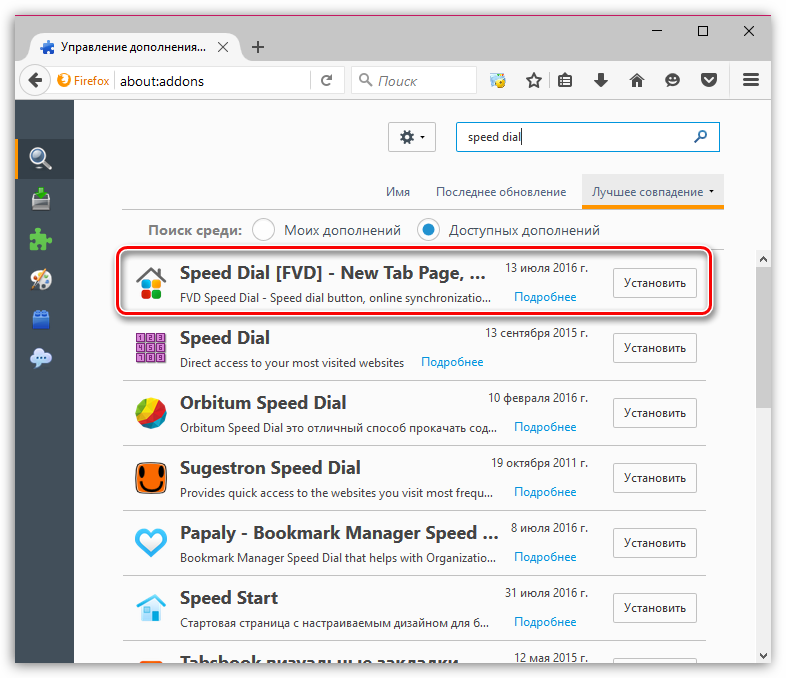The height and width of the screenshot is (678, 786).
Task: Select the "Управление дополнения..." browser tab
Action: point(134,47)
